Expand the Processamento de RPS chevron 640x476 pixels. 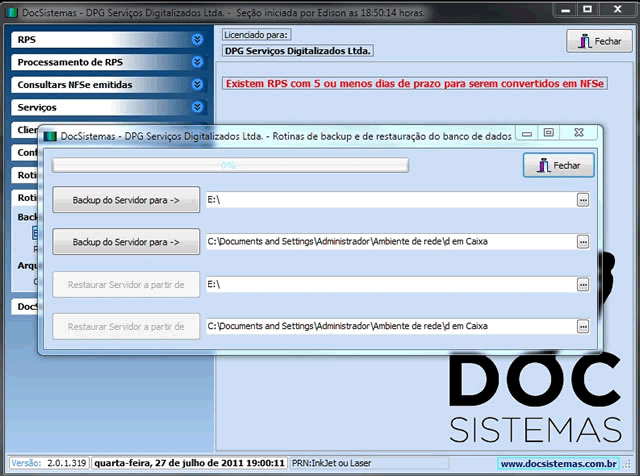coord(198,62)
